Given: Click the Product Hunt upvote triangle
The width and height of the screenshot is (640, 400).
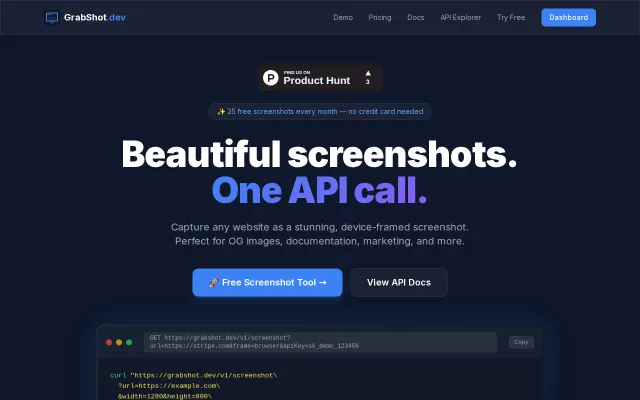Looking at the screenshot, I should 368,73.
